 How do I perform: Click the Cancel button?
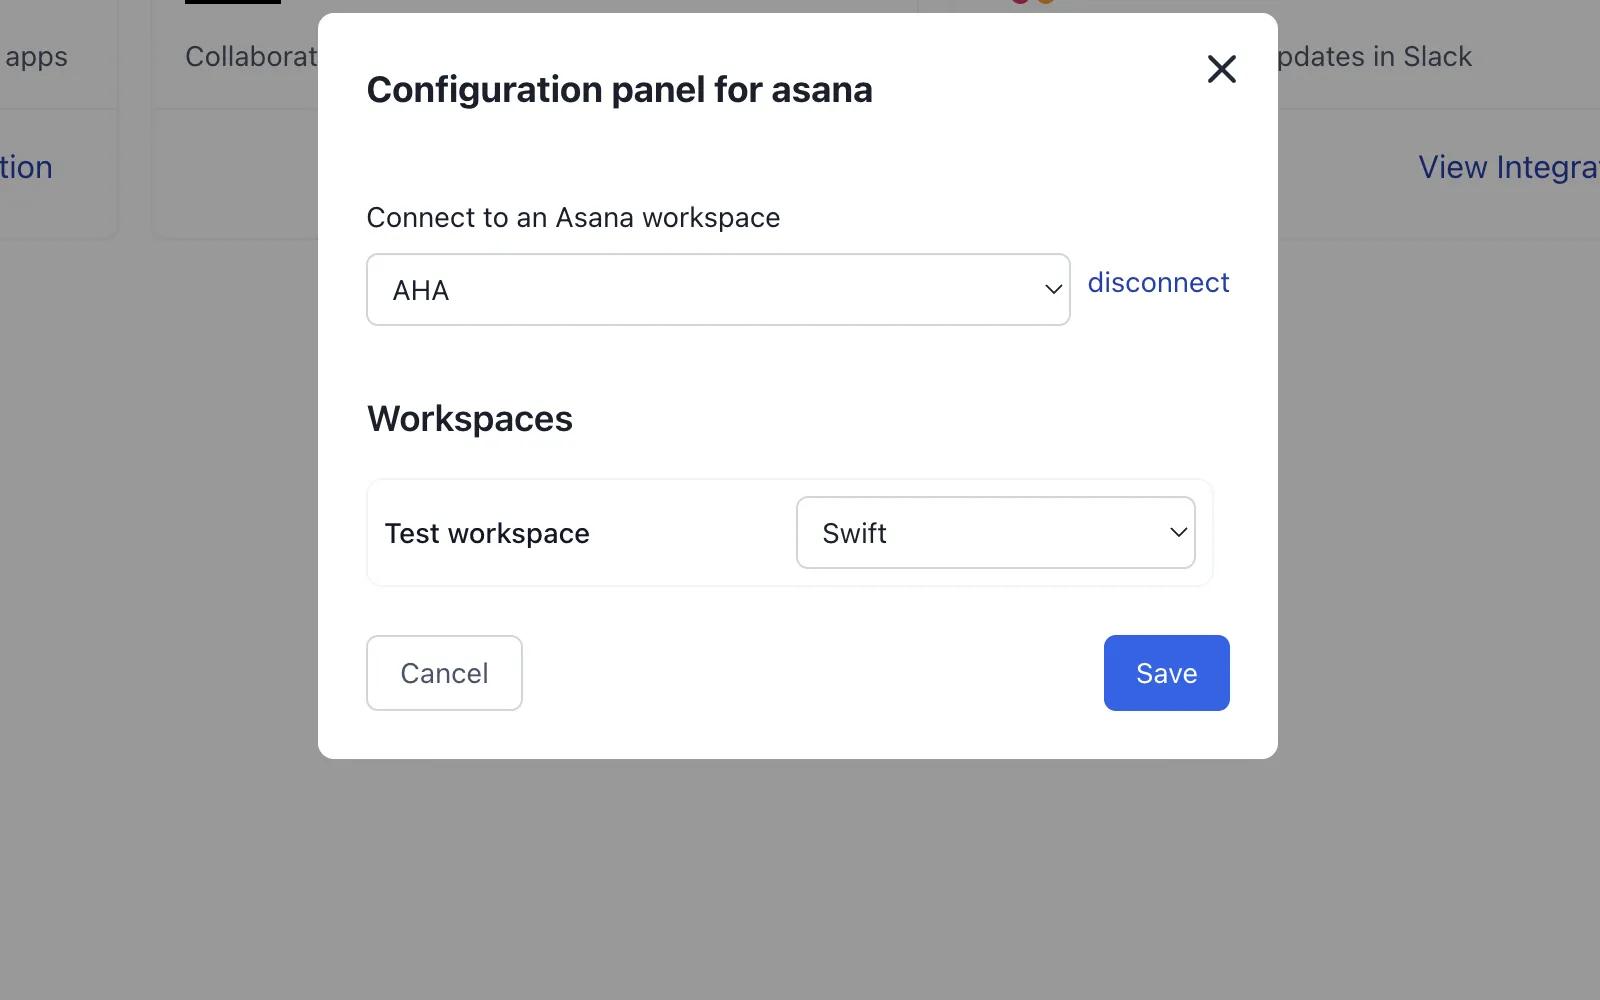click(444, 673)
